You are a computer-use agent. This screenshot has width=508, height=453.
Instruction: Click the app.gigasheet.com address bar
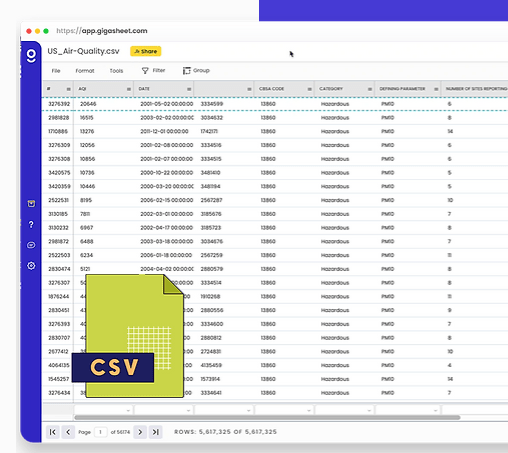point(102,31)
